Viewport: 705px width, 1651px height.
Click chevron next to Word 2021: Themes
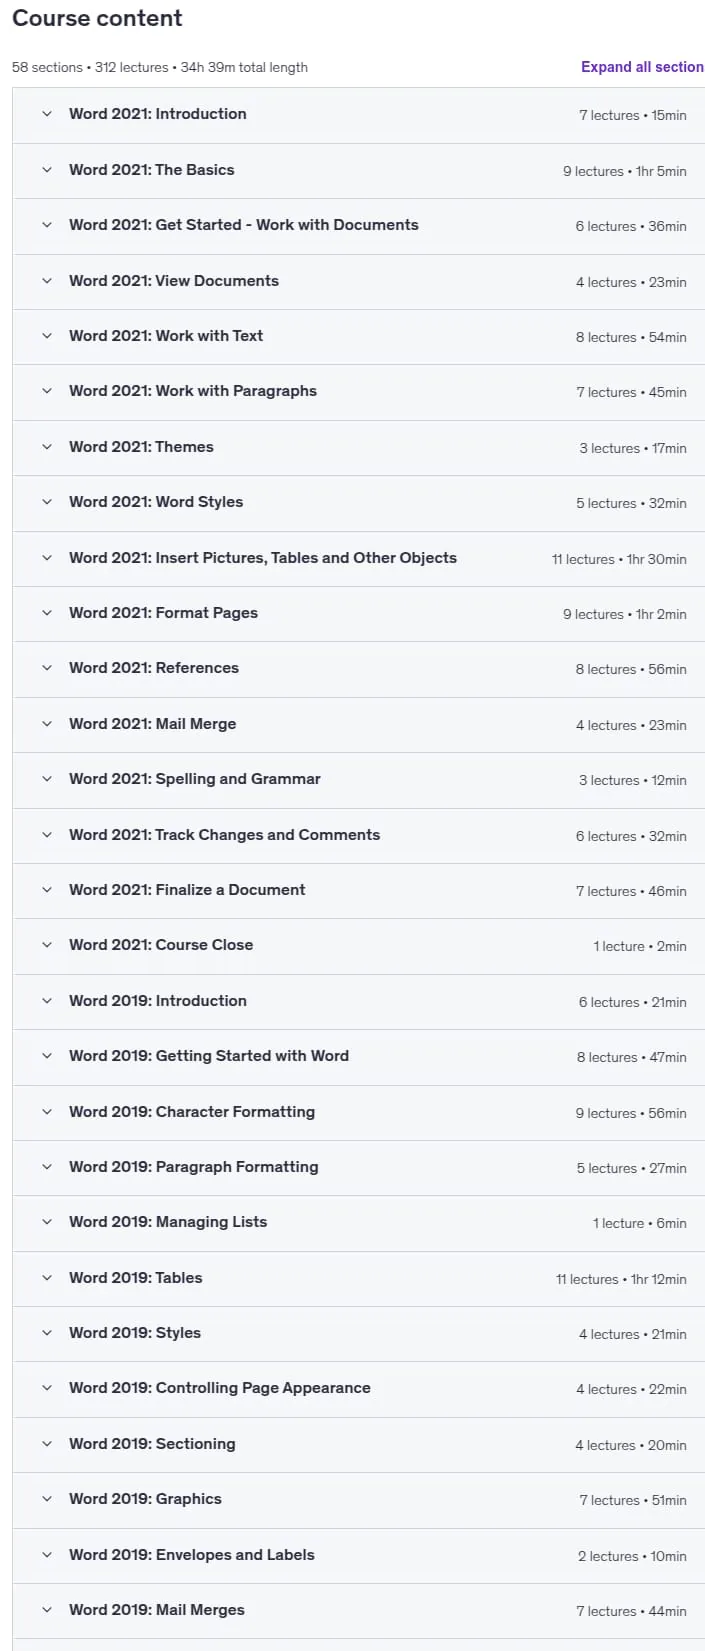click(46, 447)
